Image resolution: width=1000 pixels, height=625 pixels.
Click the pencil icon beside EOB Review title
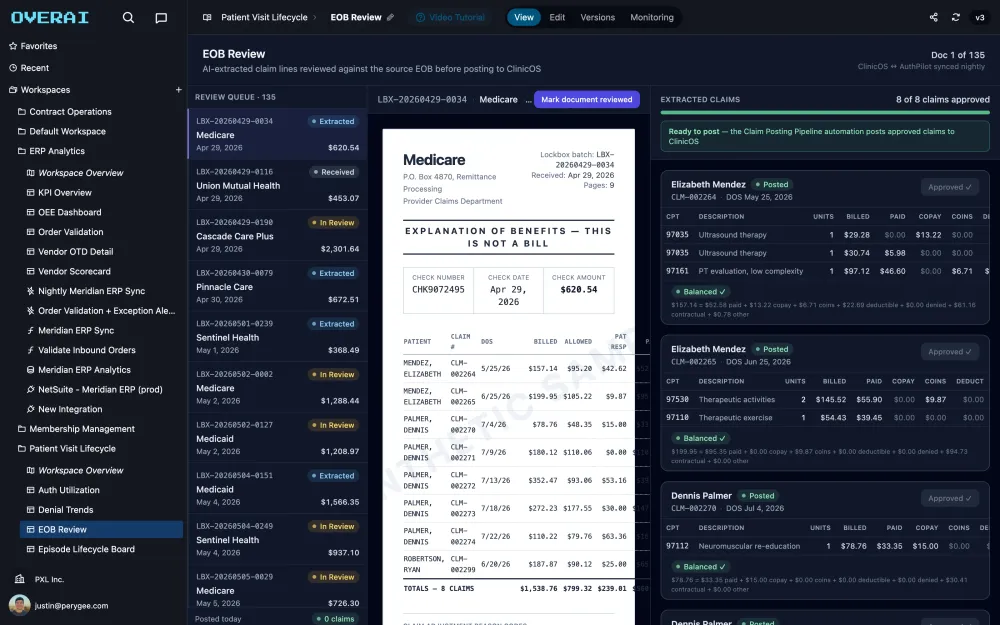[x=390, y=17]
